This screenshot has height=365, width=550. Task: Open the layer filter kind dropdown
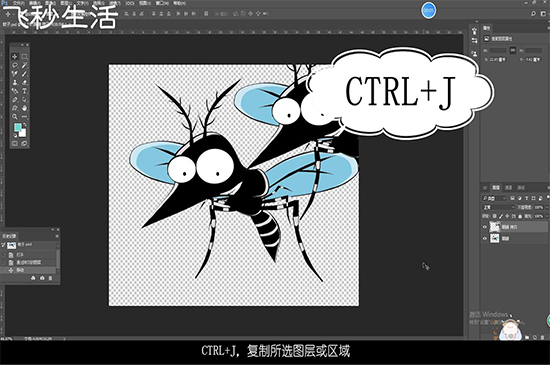(x=494, y=198)
